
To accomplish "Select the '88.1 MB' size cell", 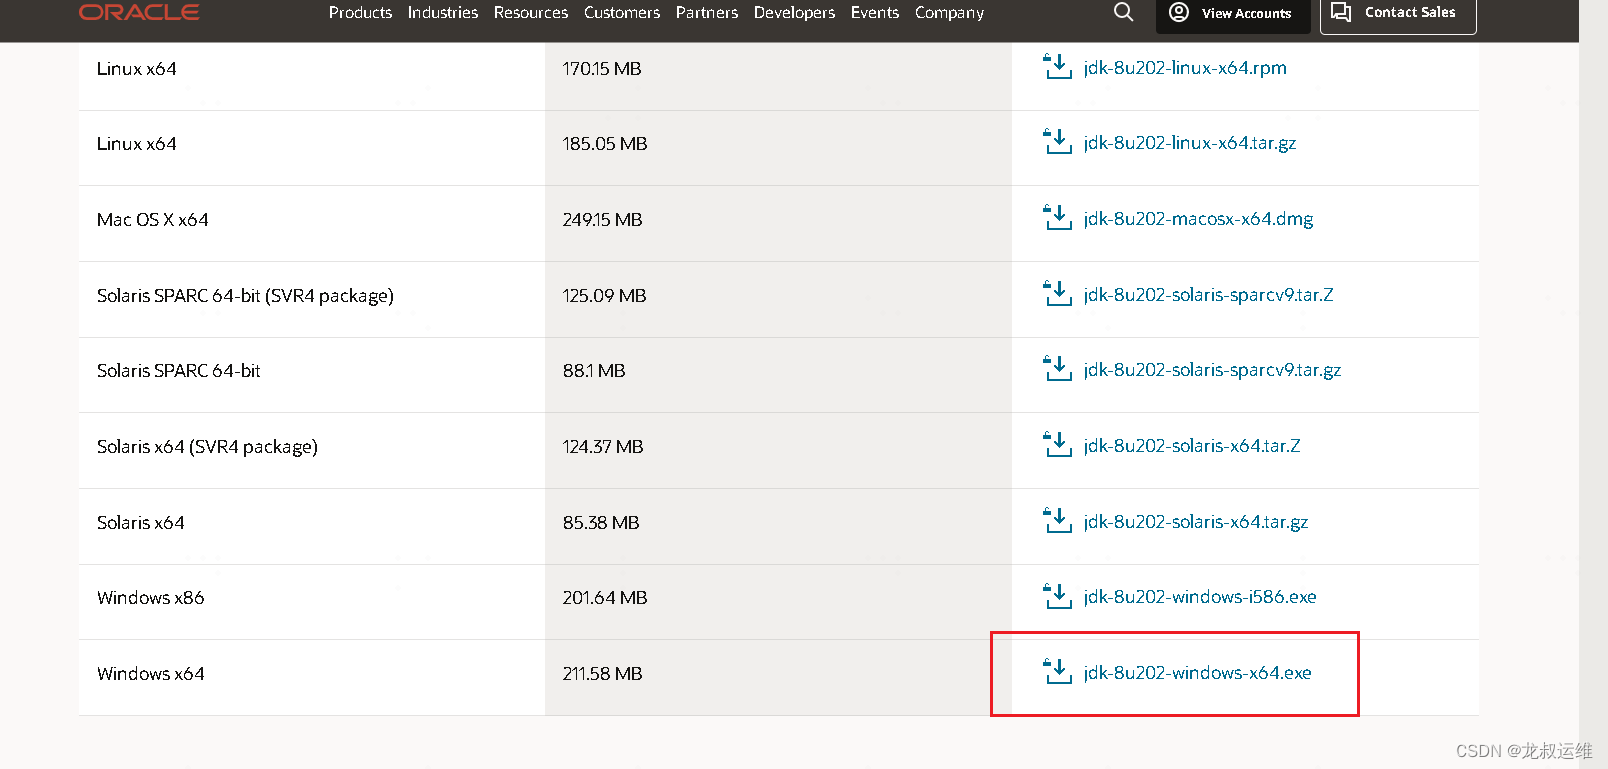I will tap(778, 375).
